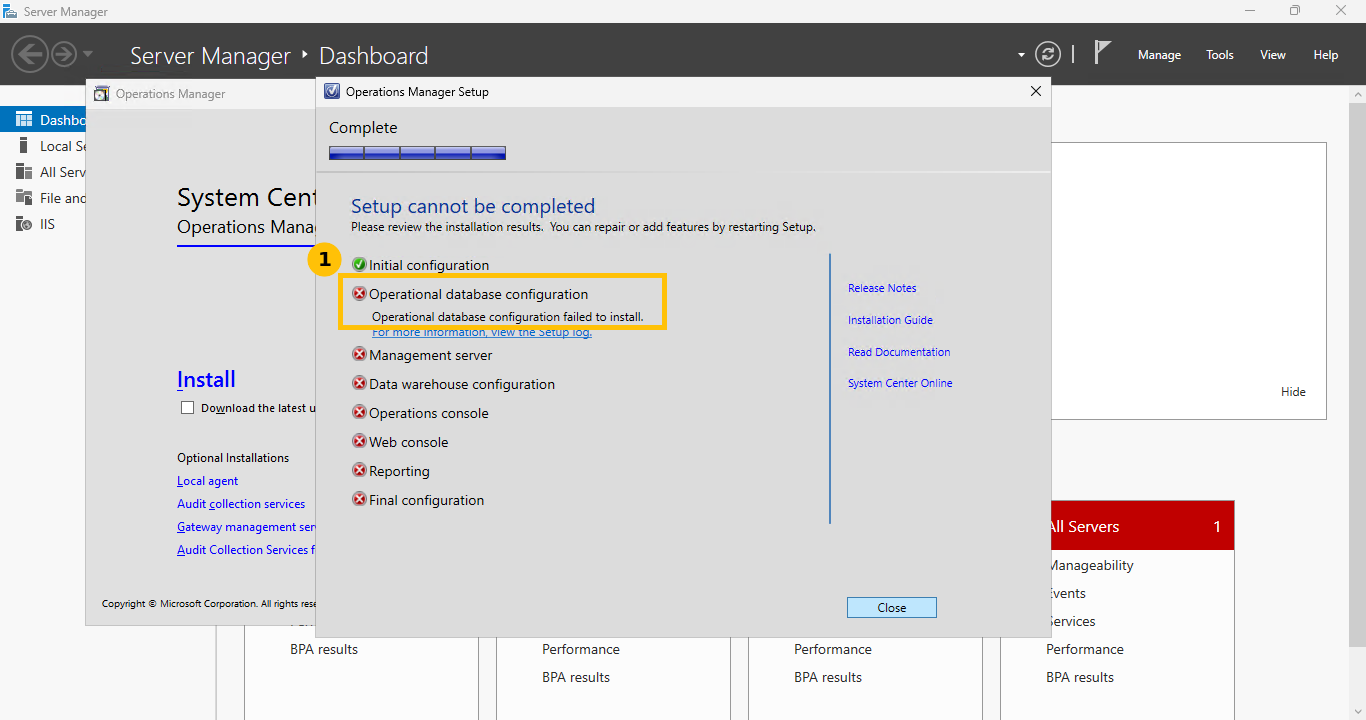Open the notifications flag icon
Image resolution: width=1366 pixels, height=720 pixels.
coord(1102,52)
